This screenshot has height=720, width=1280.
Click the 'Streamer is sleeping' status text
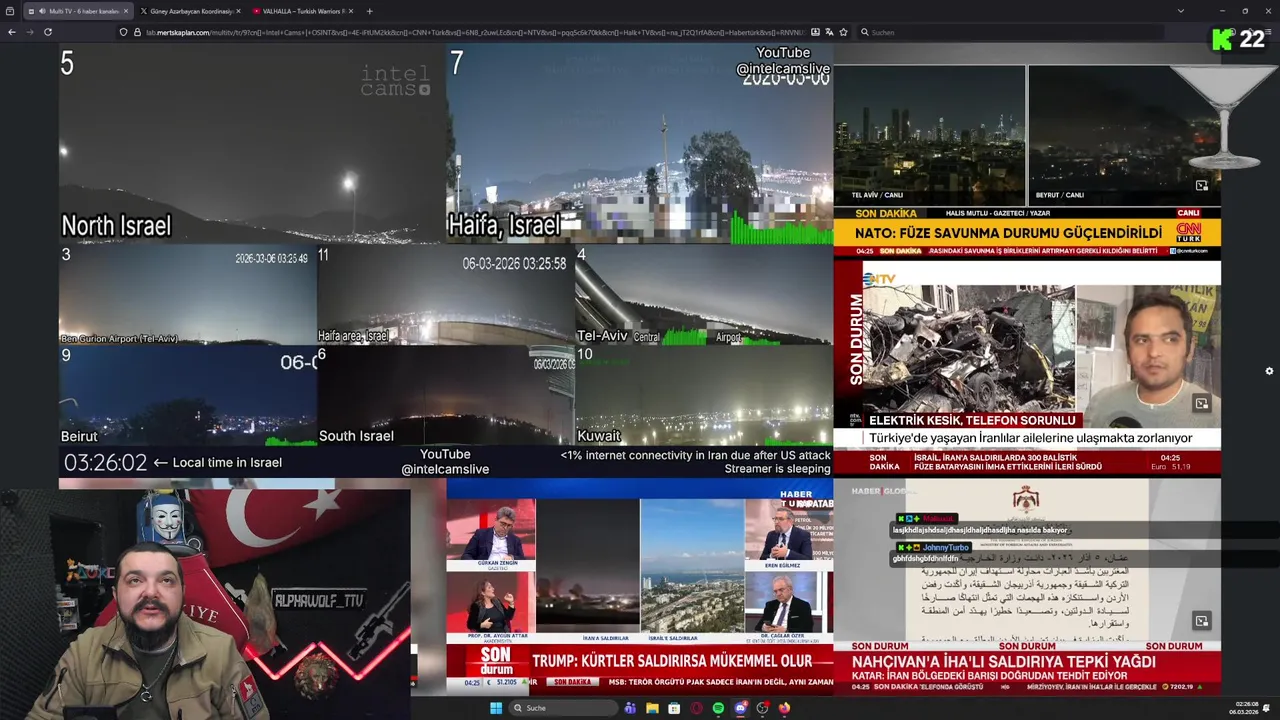point(777,469)
